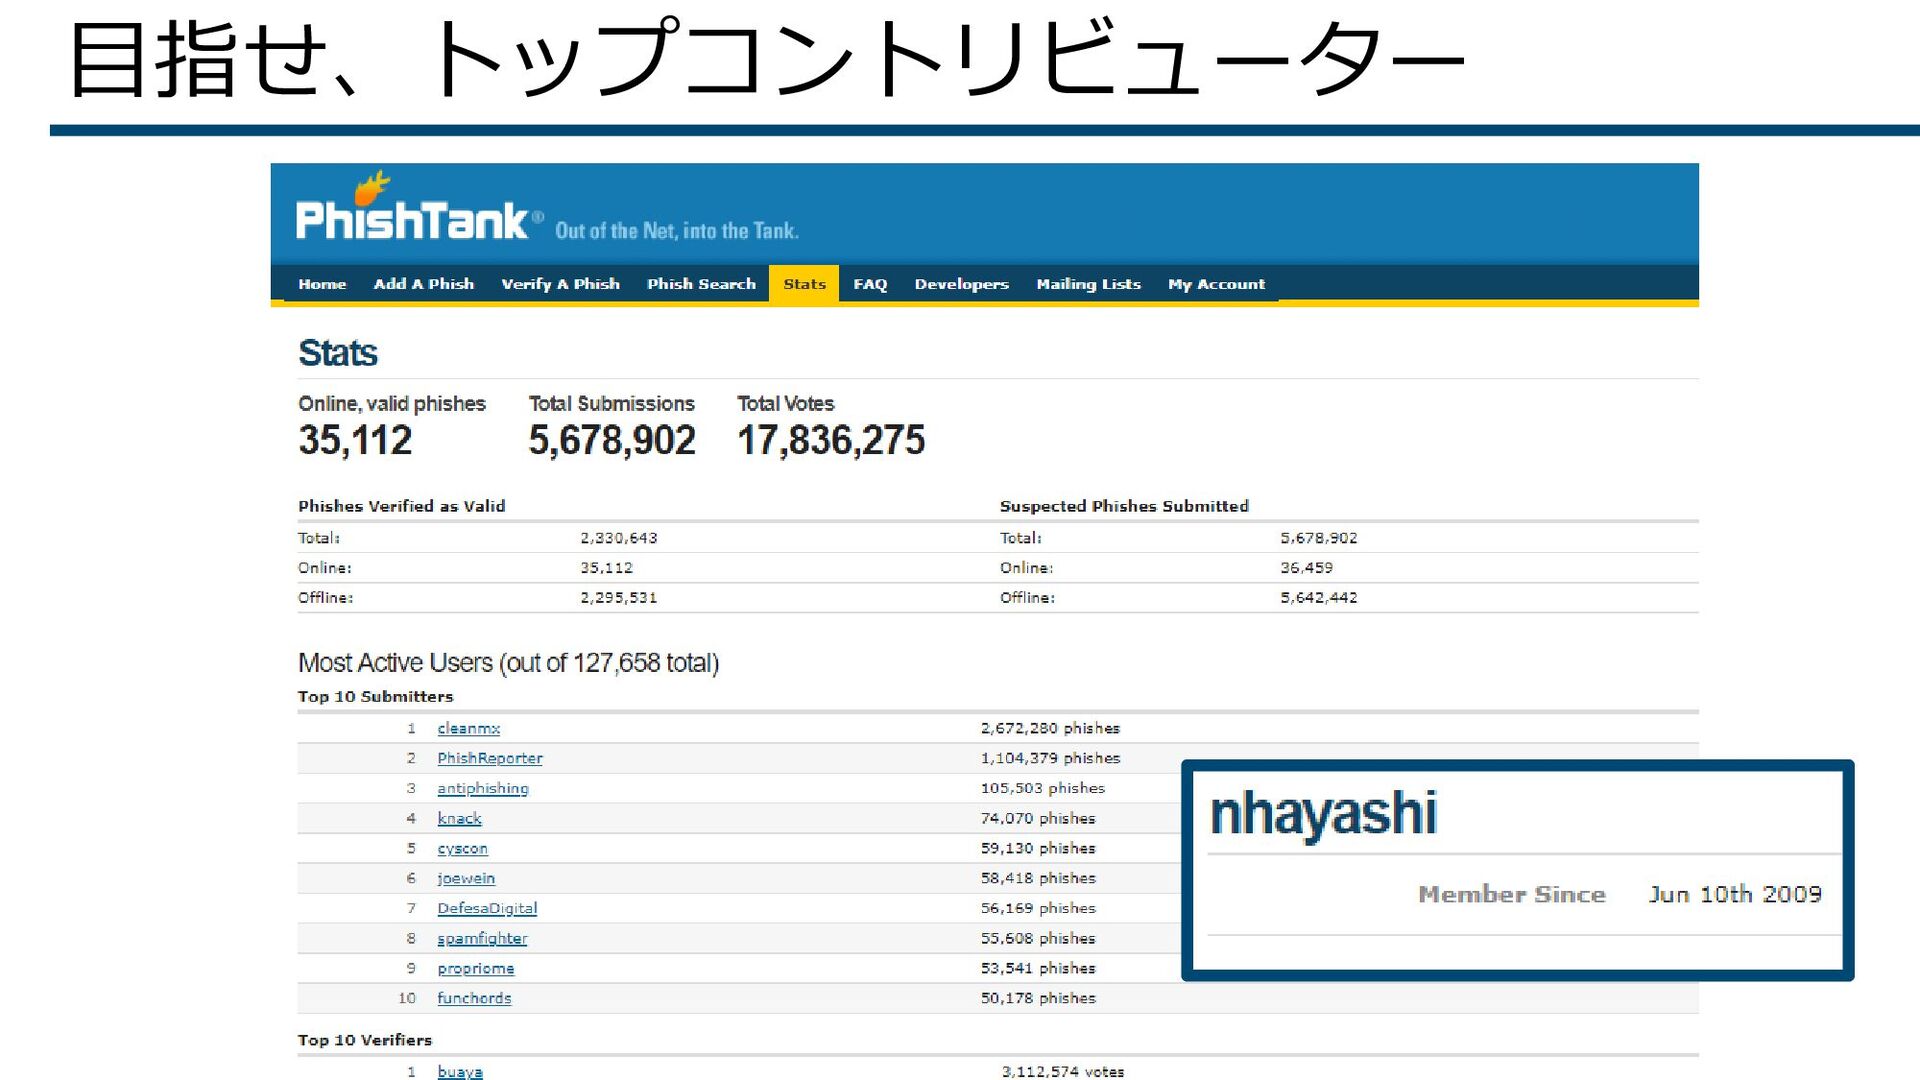The image size is (1920, 1080).
Task: Open the Home nav item
Action: point(322,284)
